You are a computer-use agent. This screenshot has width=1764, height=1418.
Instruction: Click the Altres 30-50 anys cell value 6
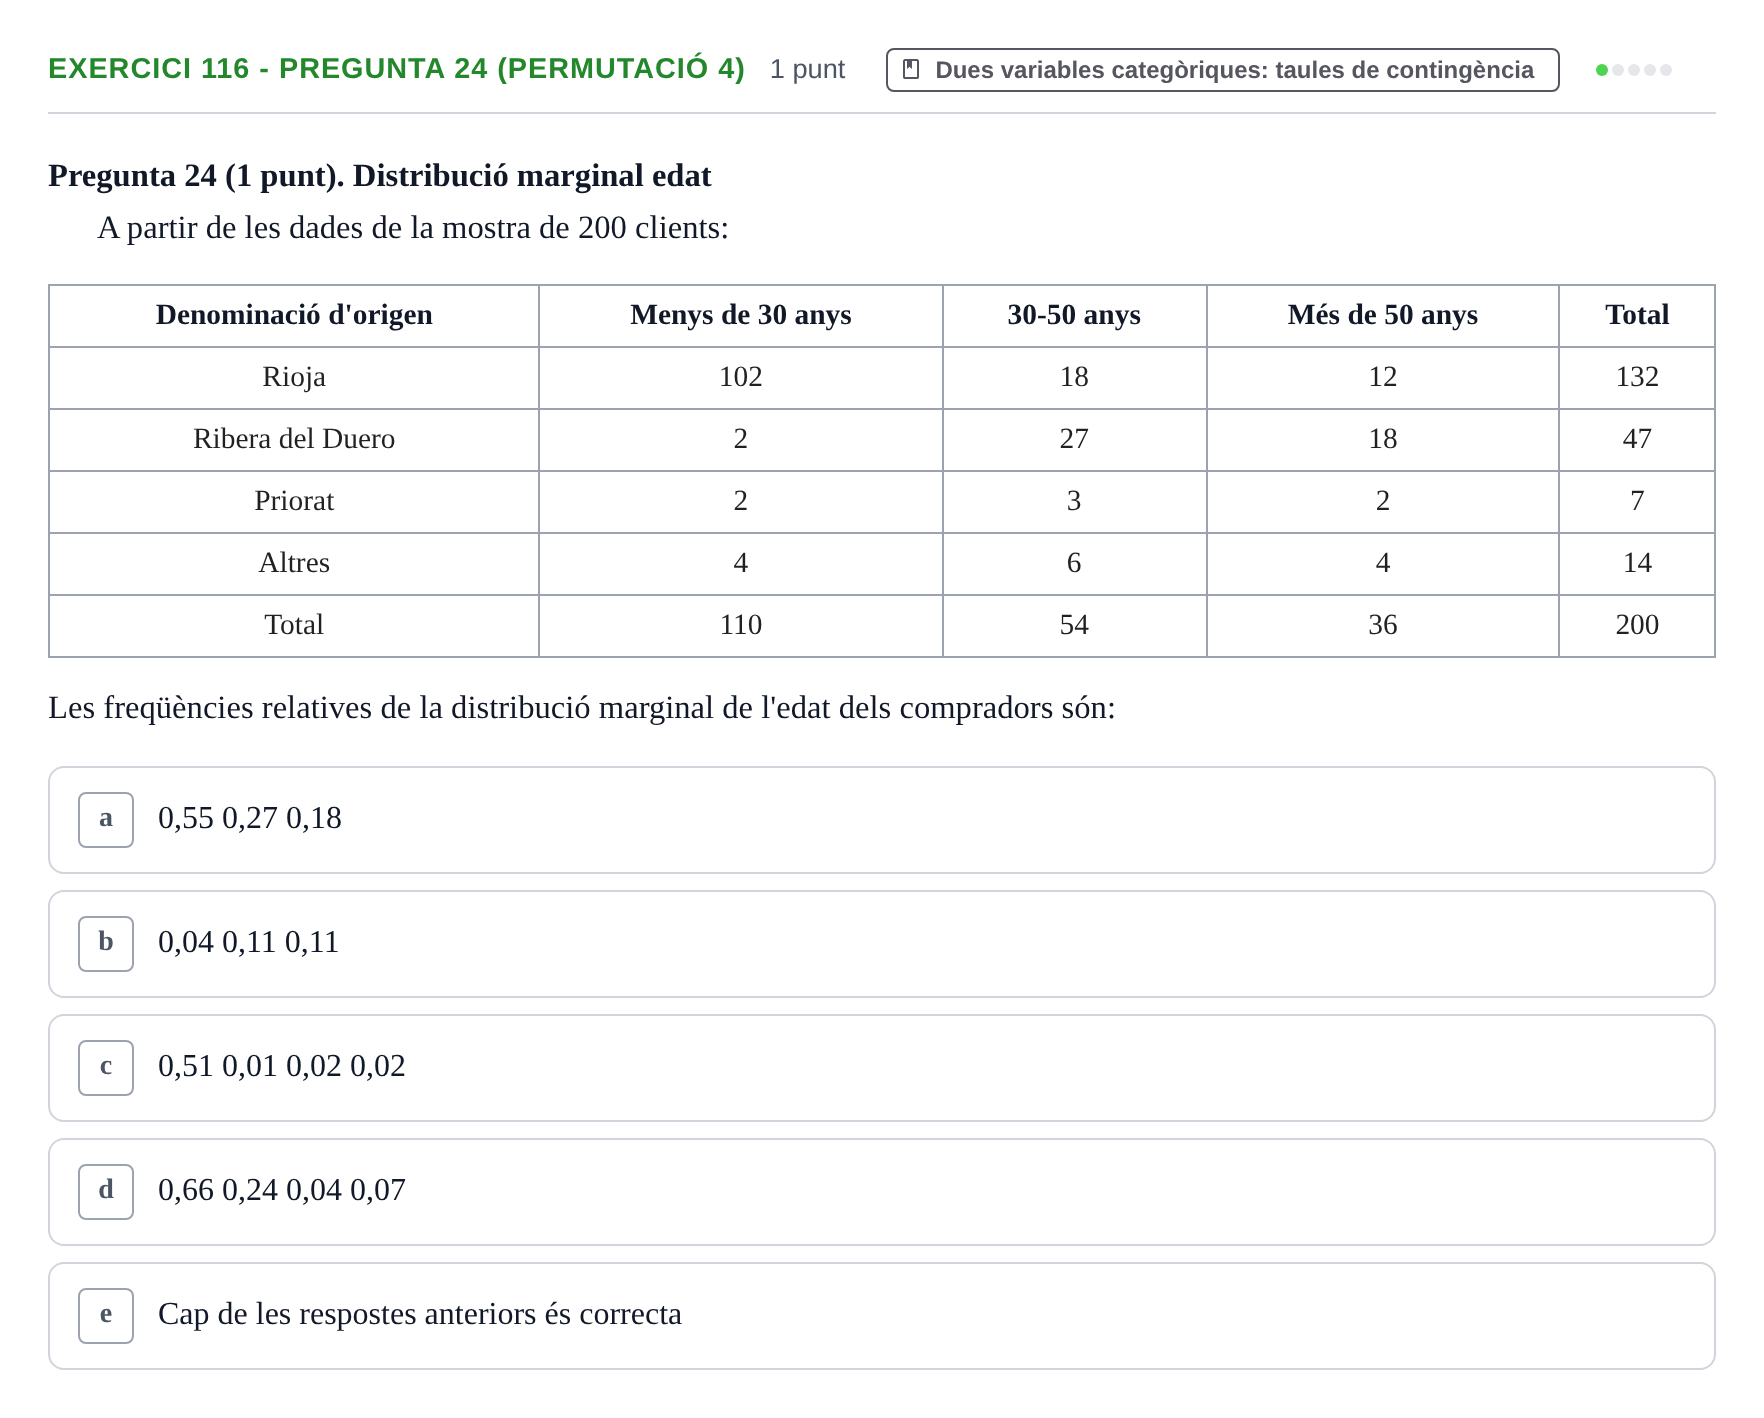1074,563
